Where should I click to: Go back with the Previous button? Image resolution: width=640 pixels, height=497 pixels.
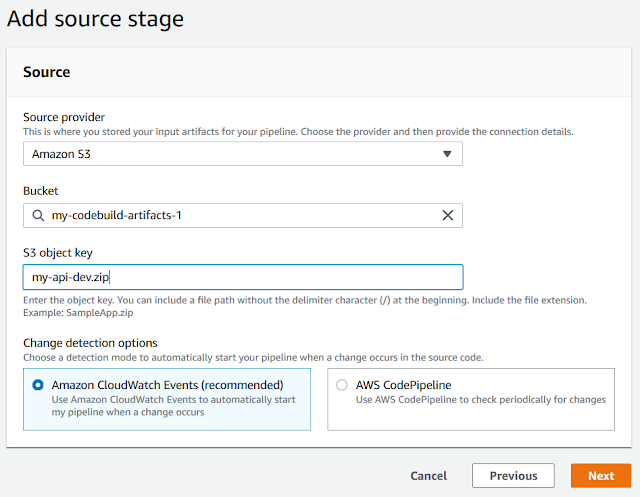pos(513,475)
